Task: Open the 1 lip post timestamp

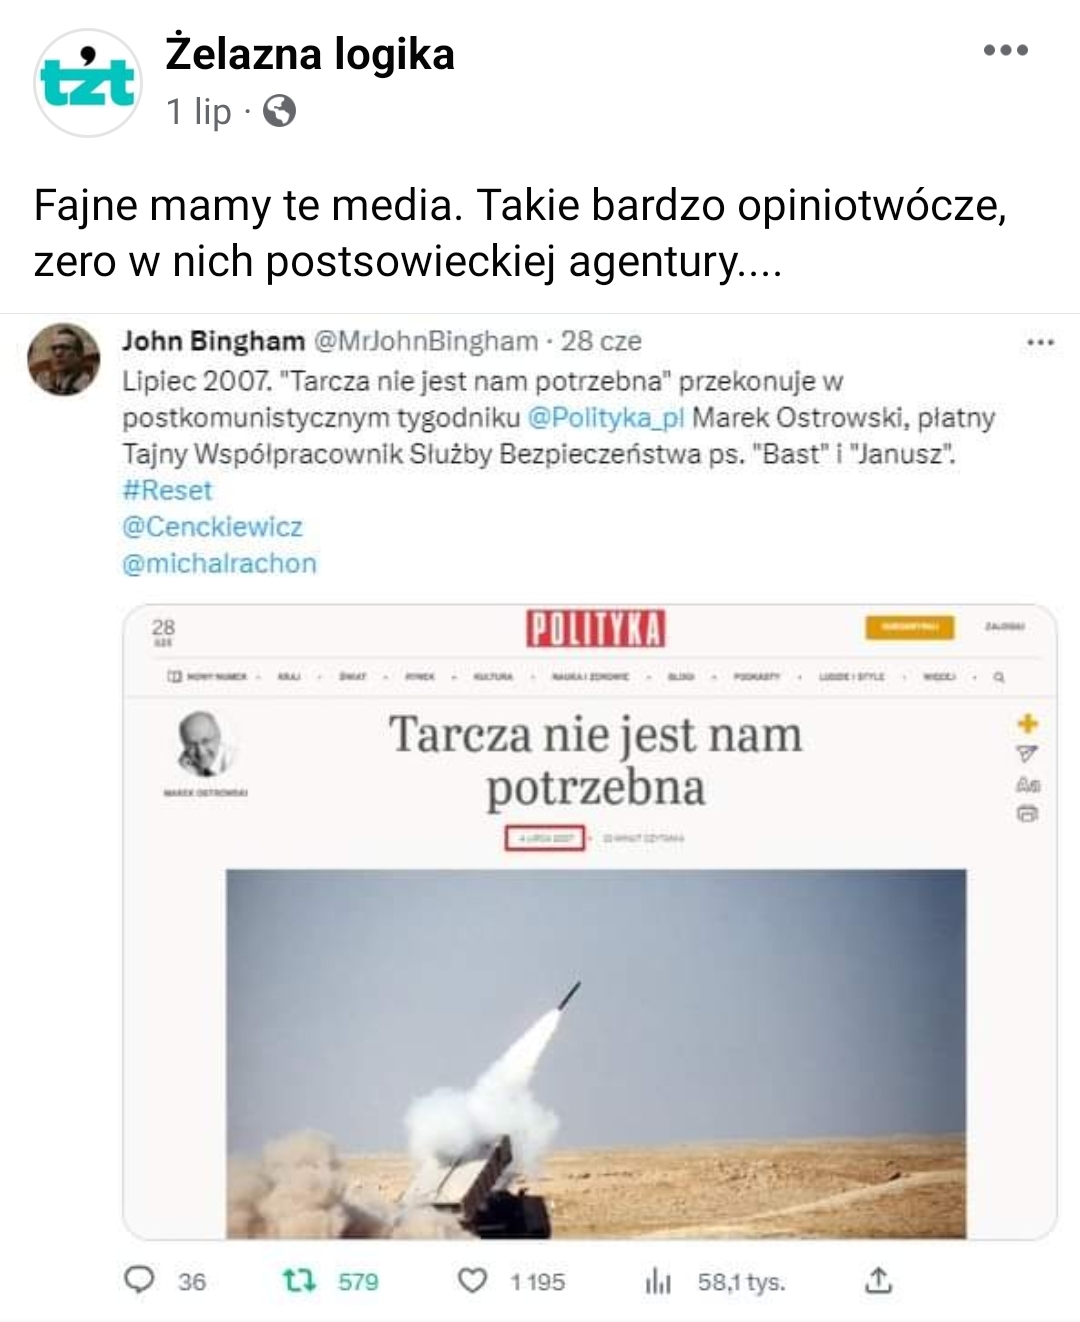Action: (x=199, y=111)
